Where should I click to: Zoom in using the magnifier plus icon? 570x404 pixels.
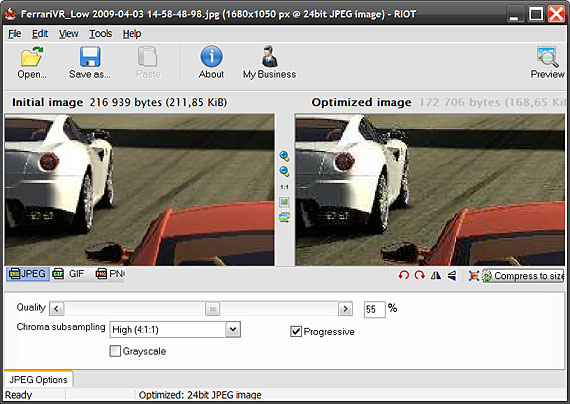284,156
